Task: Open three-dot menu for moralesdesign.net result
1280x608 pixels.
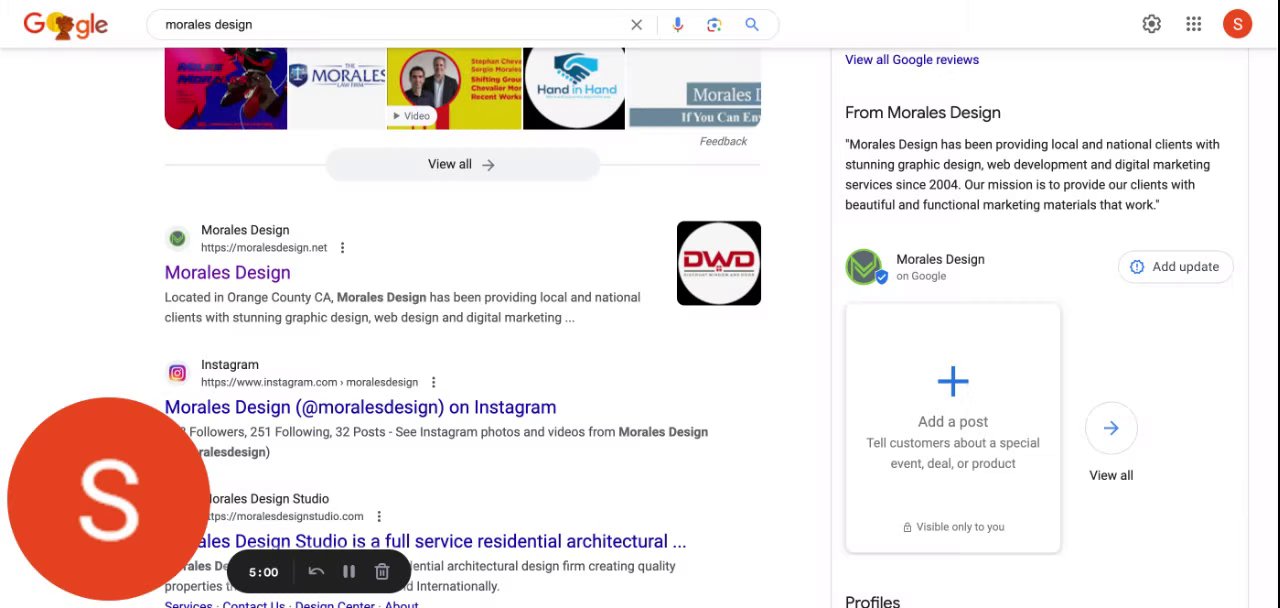Action: point(342,248)
